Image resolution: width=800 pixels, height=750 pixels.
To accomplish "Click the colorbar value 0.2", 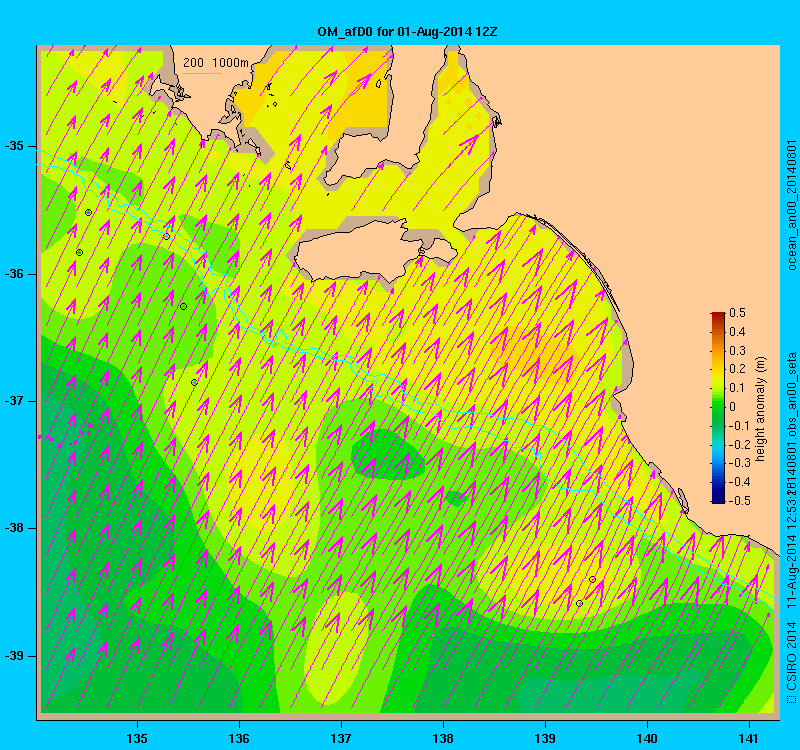I will click(737, 369).
